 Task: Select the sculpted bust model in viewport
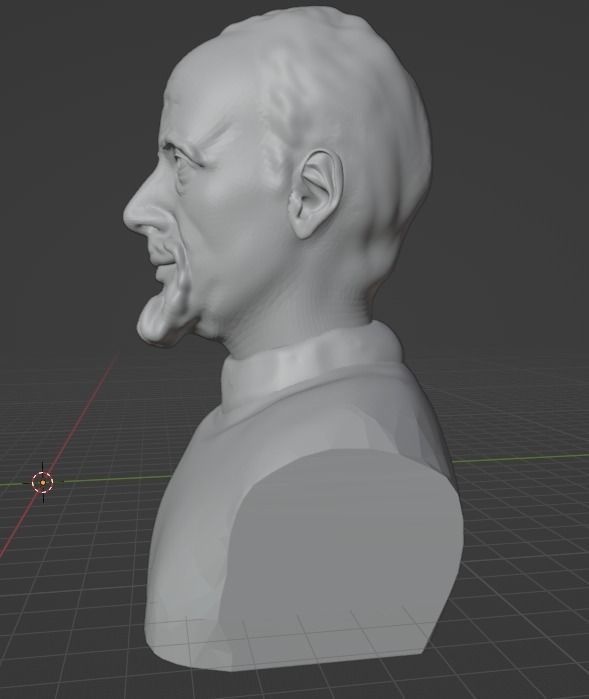pyautogui.click(x=294, y=339)
